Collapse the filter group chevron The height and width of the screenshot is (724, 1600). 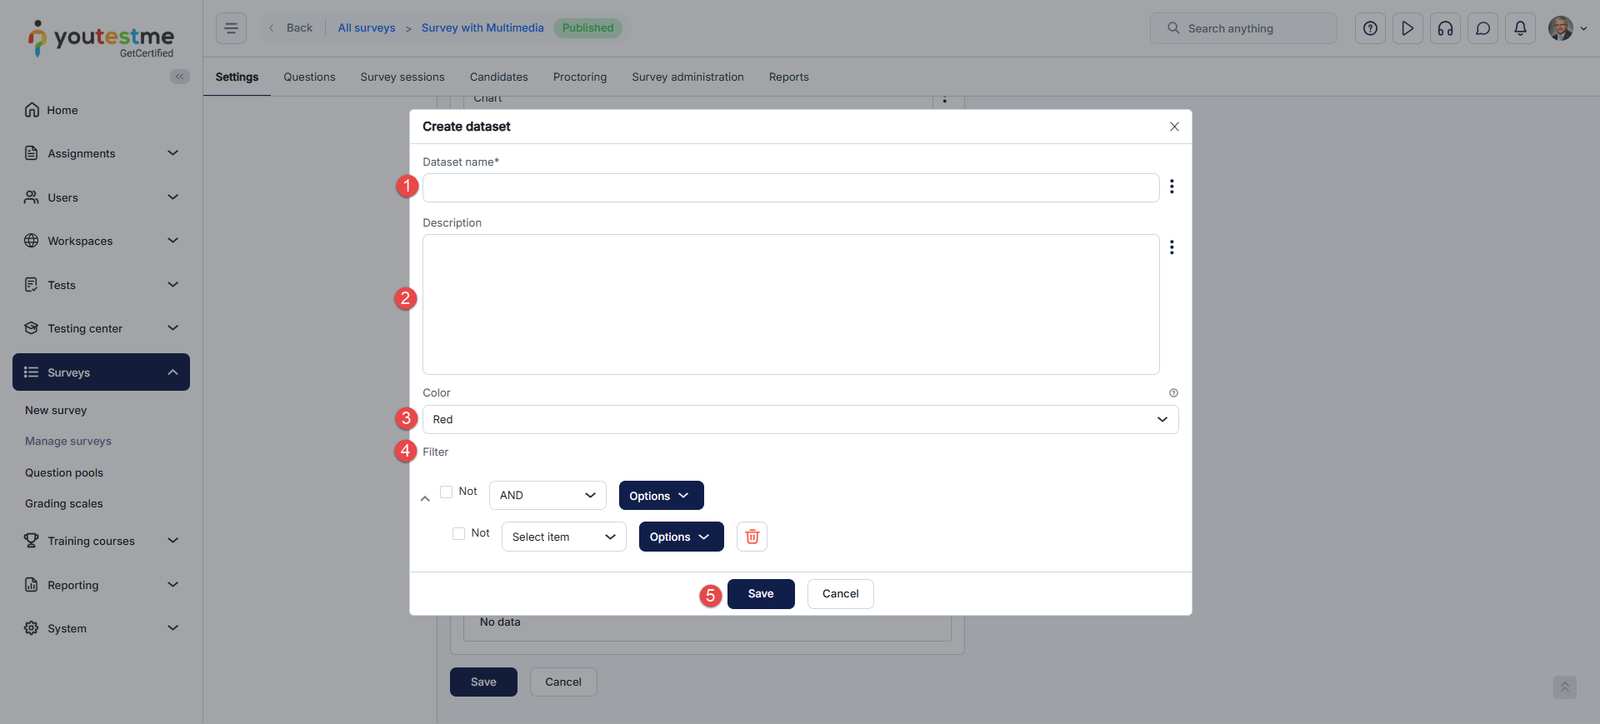click(x=425, y=498)
